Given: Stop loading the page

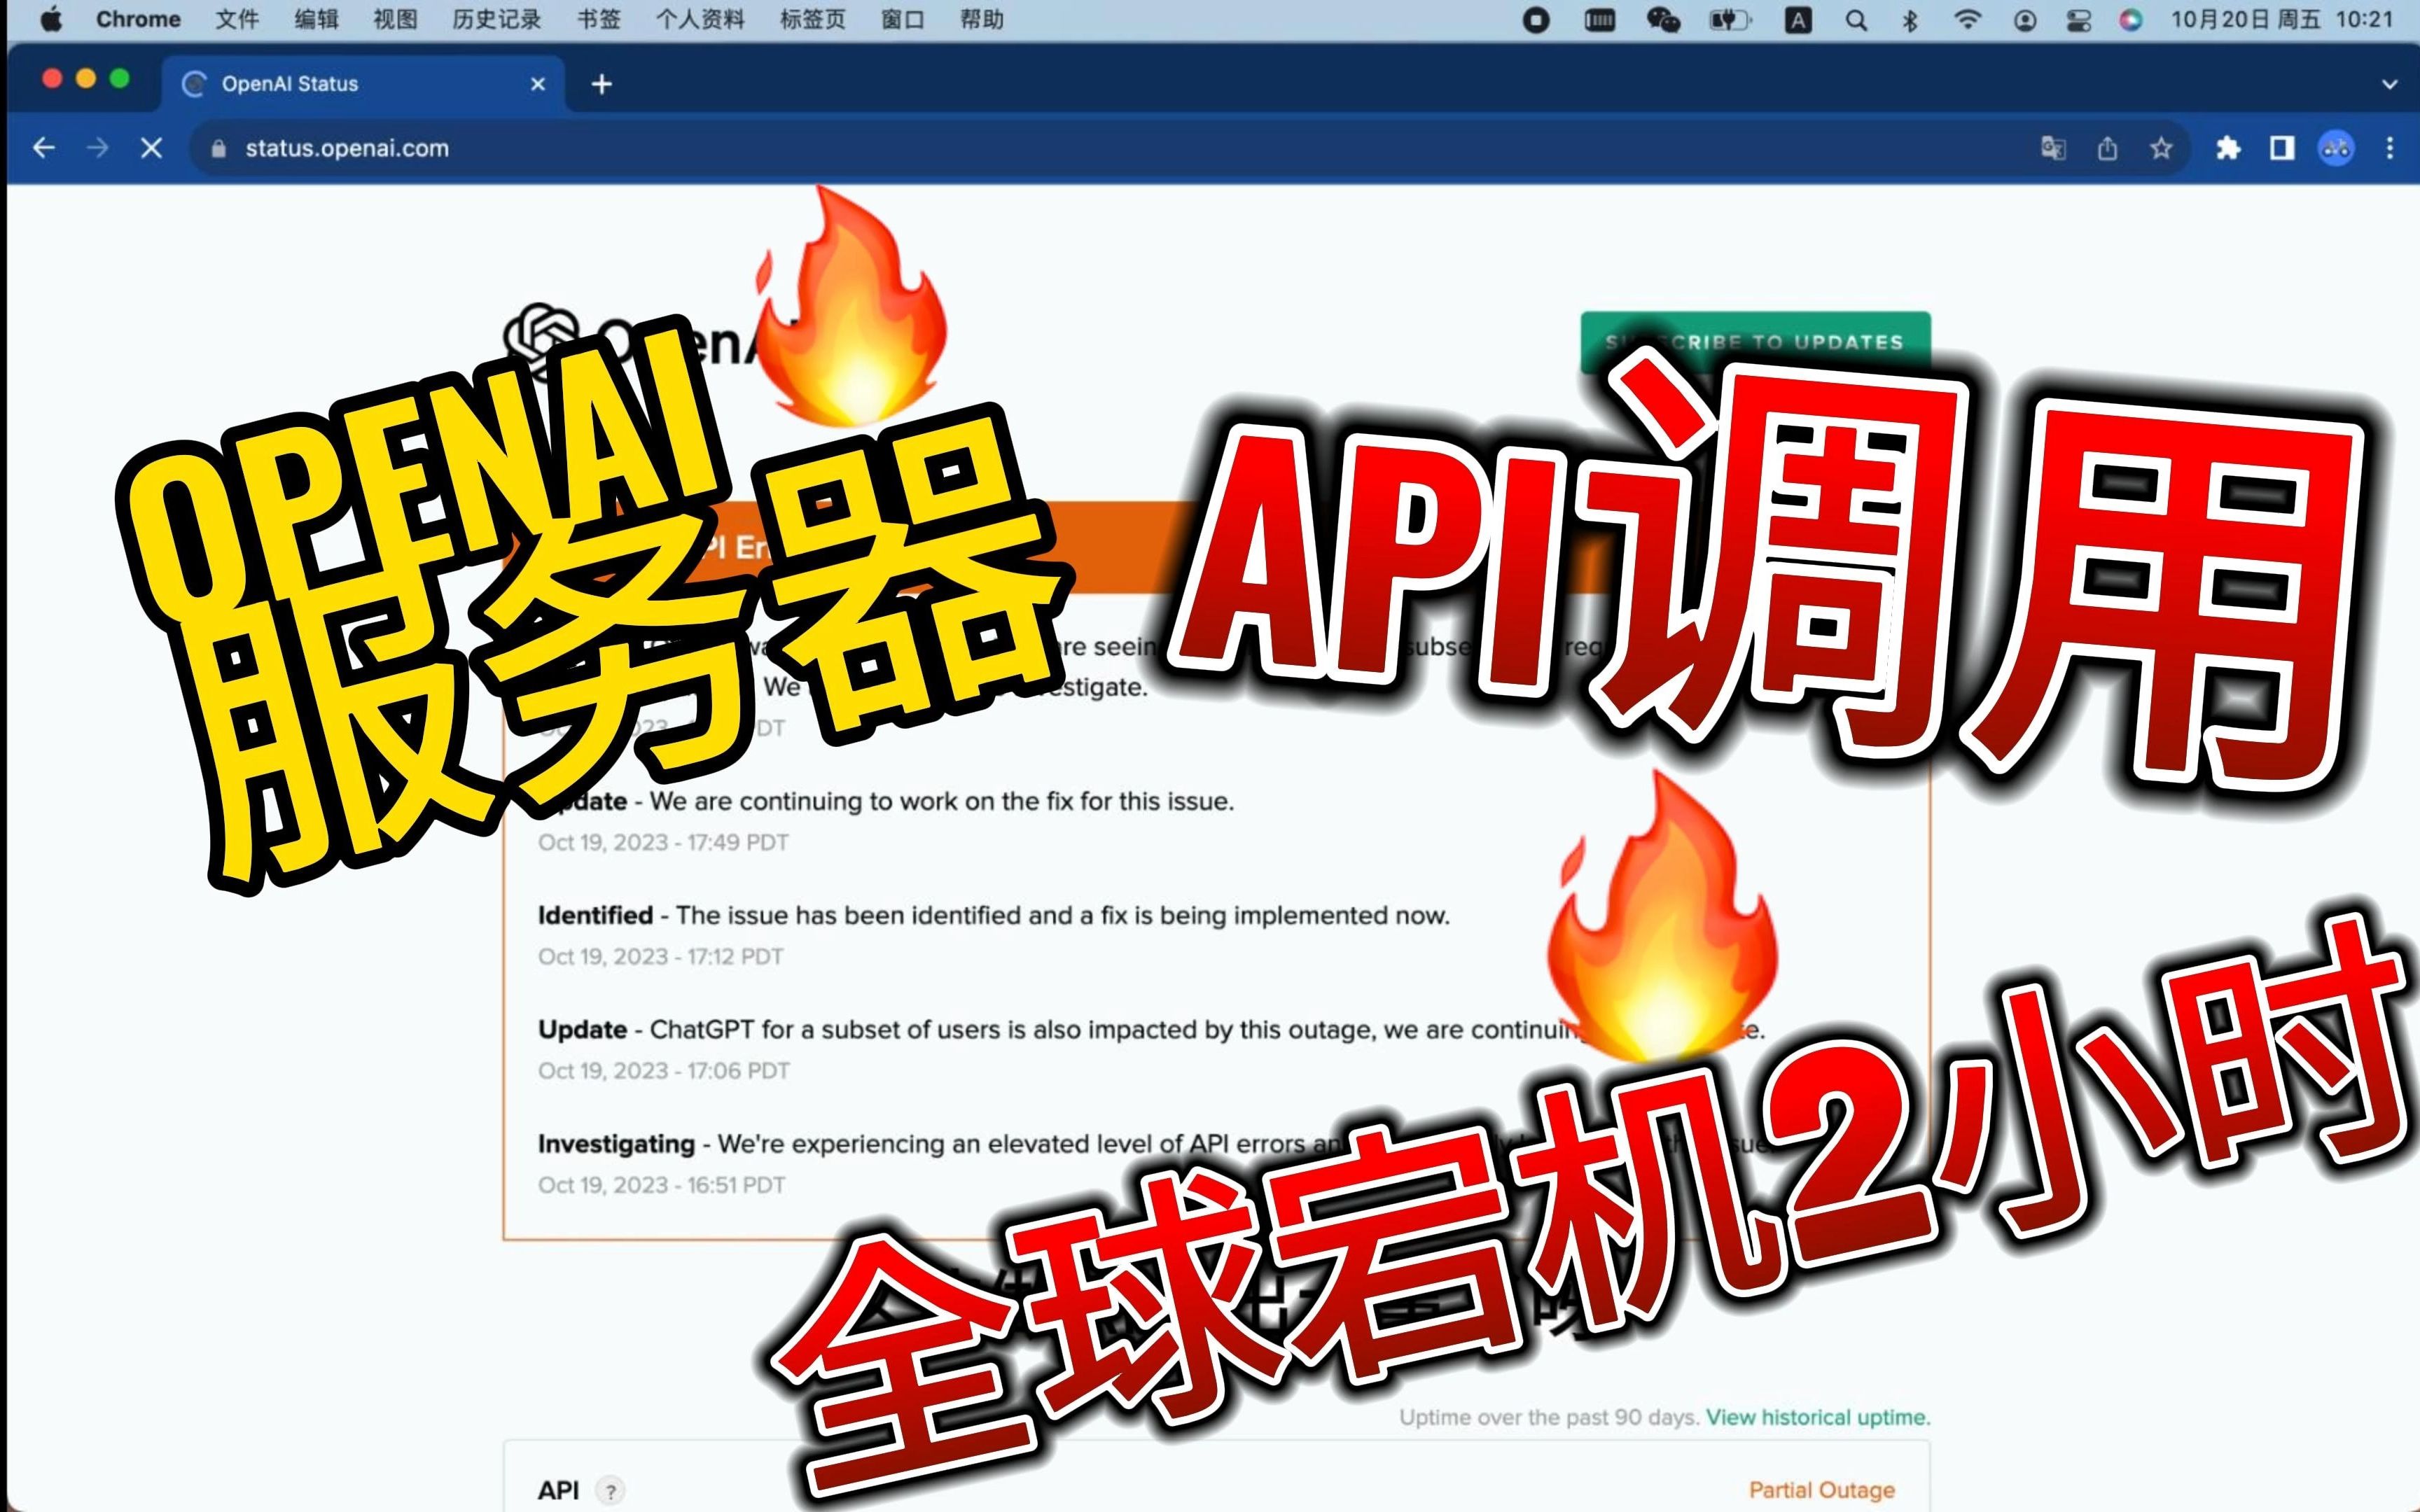Looking at the screenshot, I should pos(151,148).
